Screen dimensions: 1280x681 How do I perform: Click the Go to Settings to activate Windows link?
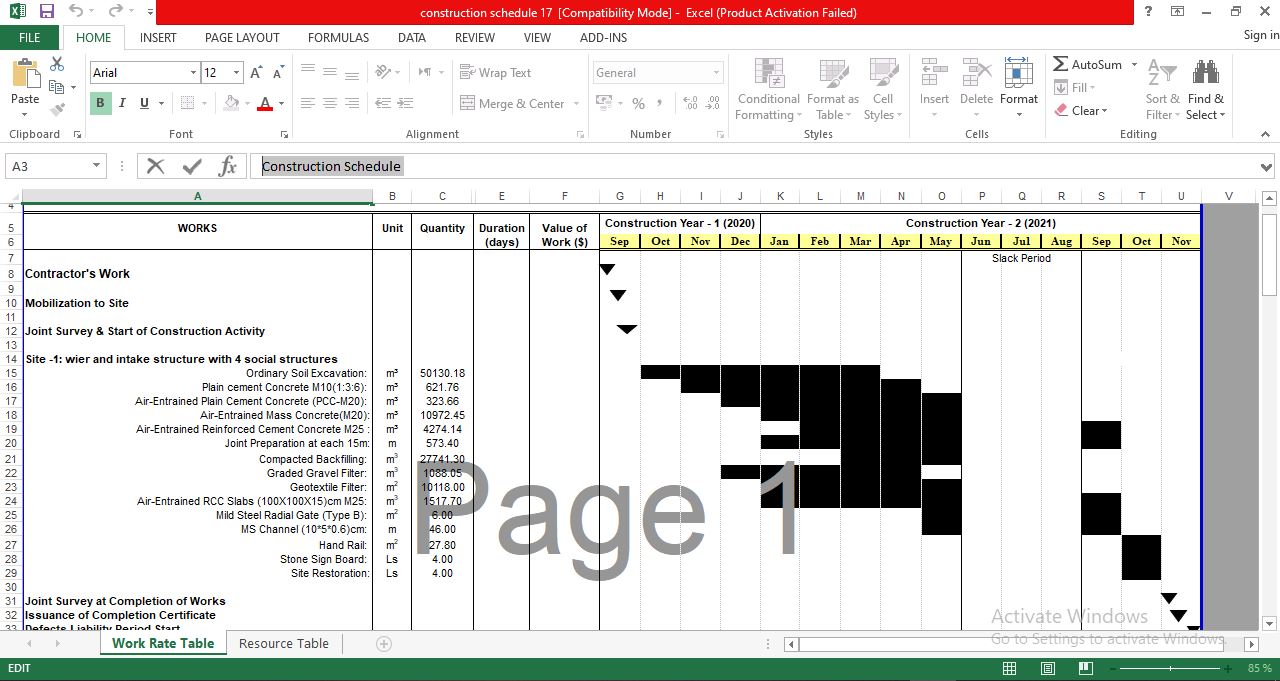[1106, 638]
